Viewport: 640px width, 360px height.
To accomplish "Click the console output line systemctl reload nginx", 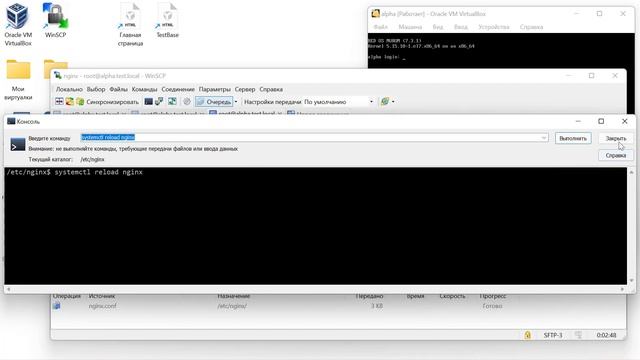I will (75, 172).
